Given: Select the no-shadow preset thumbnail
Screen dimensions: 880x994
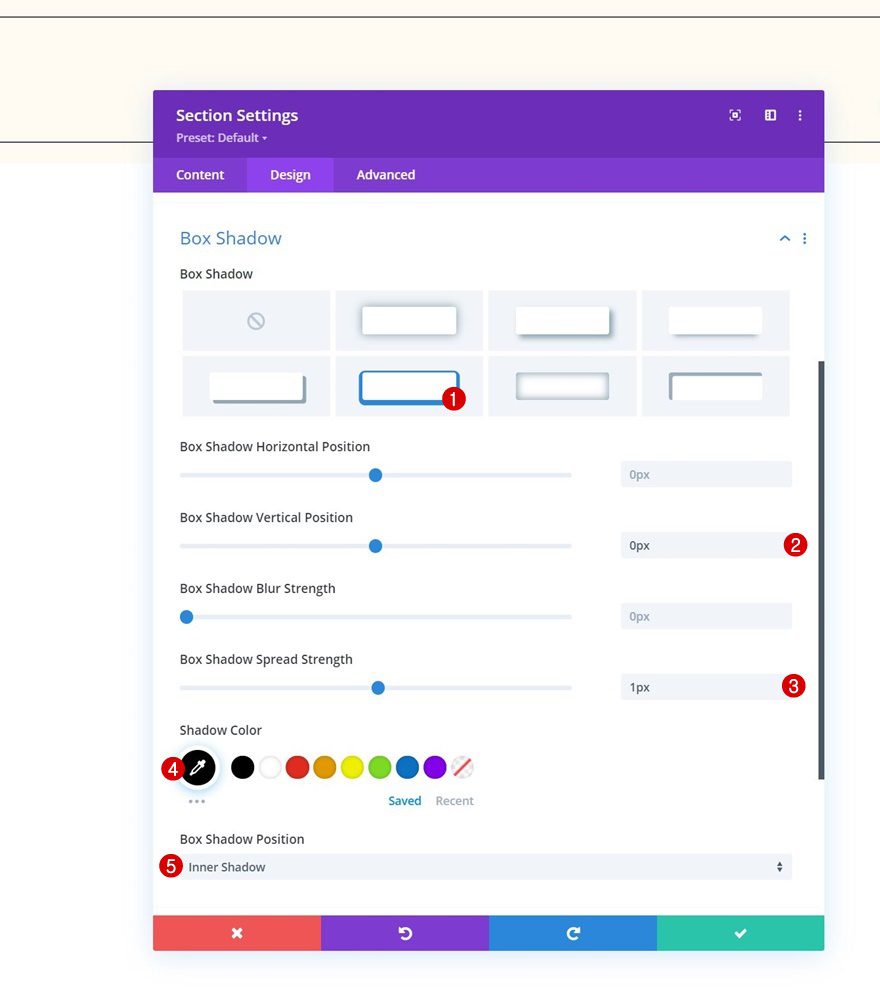Looking at the screenshot, I should click(255, 319).
